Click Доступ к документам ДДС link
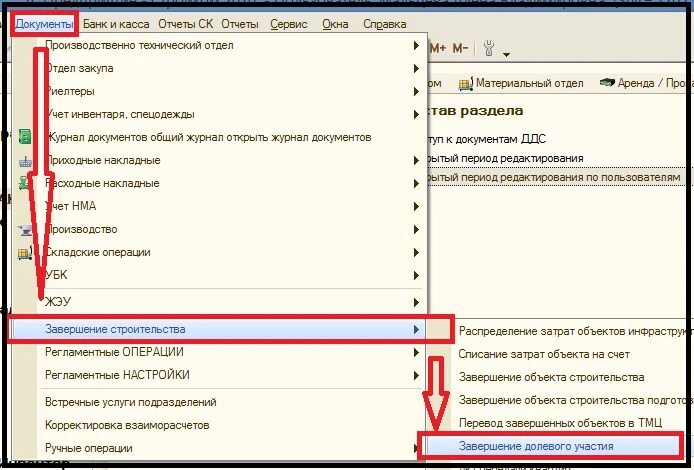This screenshot has width=694, height=470. 485,139
